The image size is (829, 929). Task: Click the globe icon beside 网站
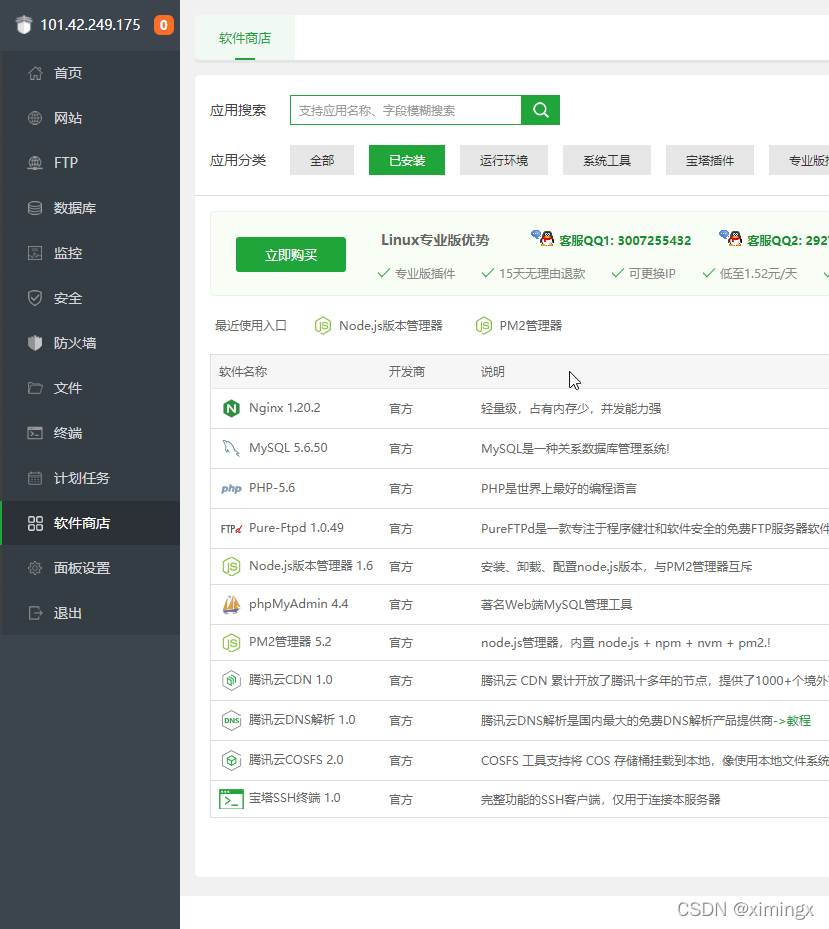click(x=35, y=118)
